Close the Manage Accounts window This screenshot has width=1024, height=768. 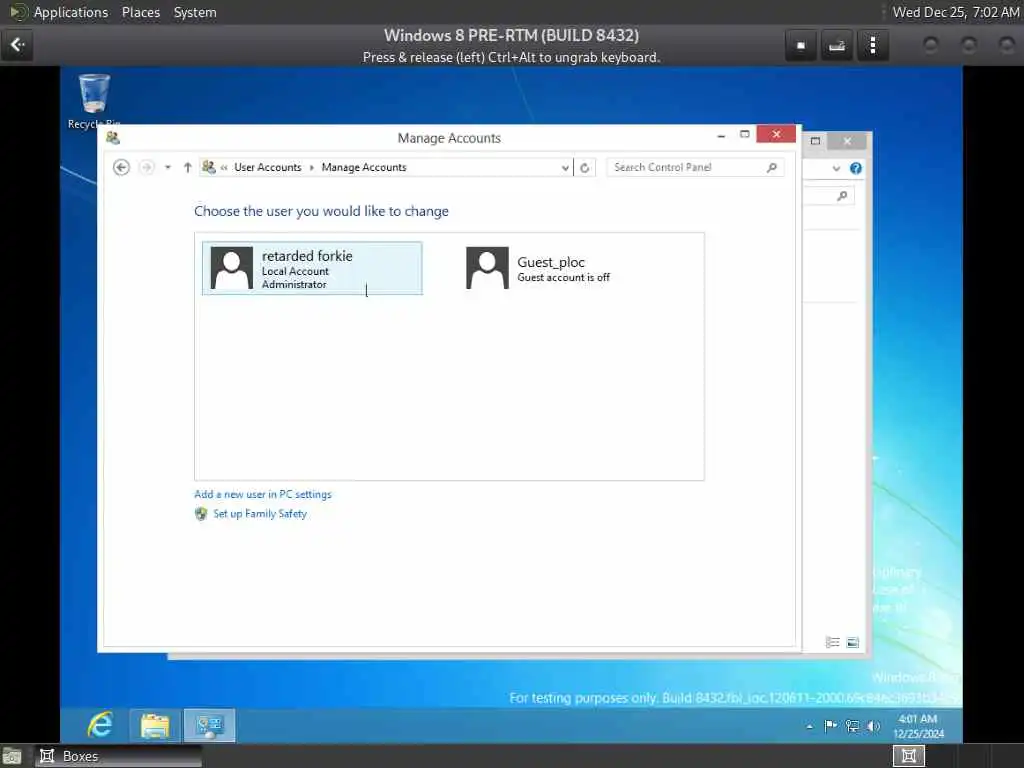776,134
